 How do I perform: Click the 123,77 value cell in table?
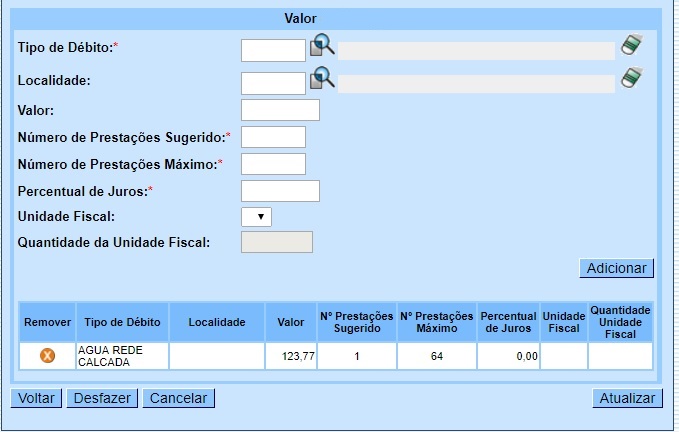(x=291, y=356)
